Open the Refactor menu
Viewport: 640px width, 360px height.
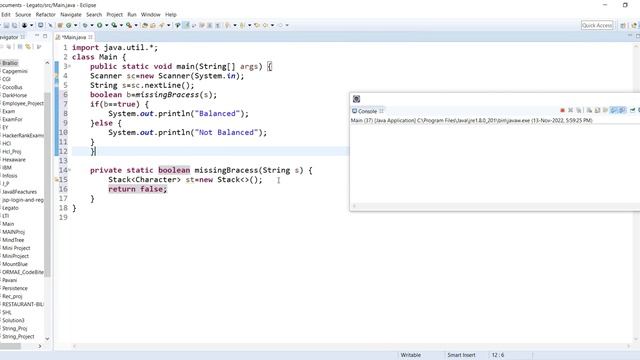click(45, 14)
